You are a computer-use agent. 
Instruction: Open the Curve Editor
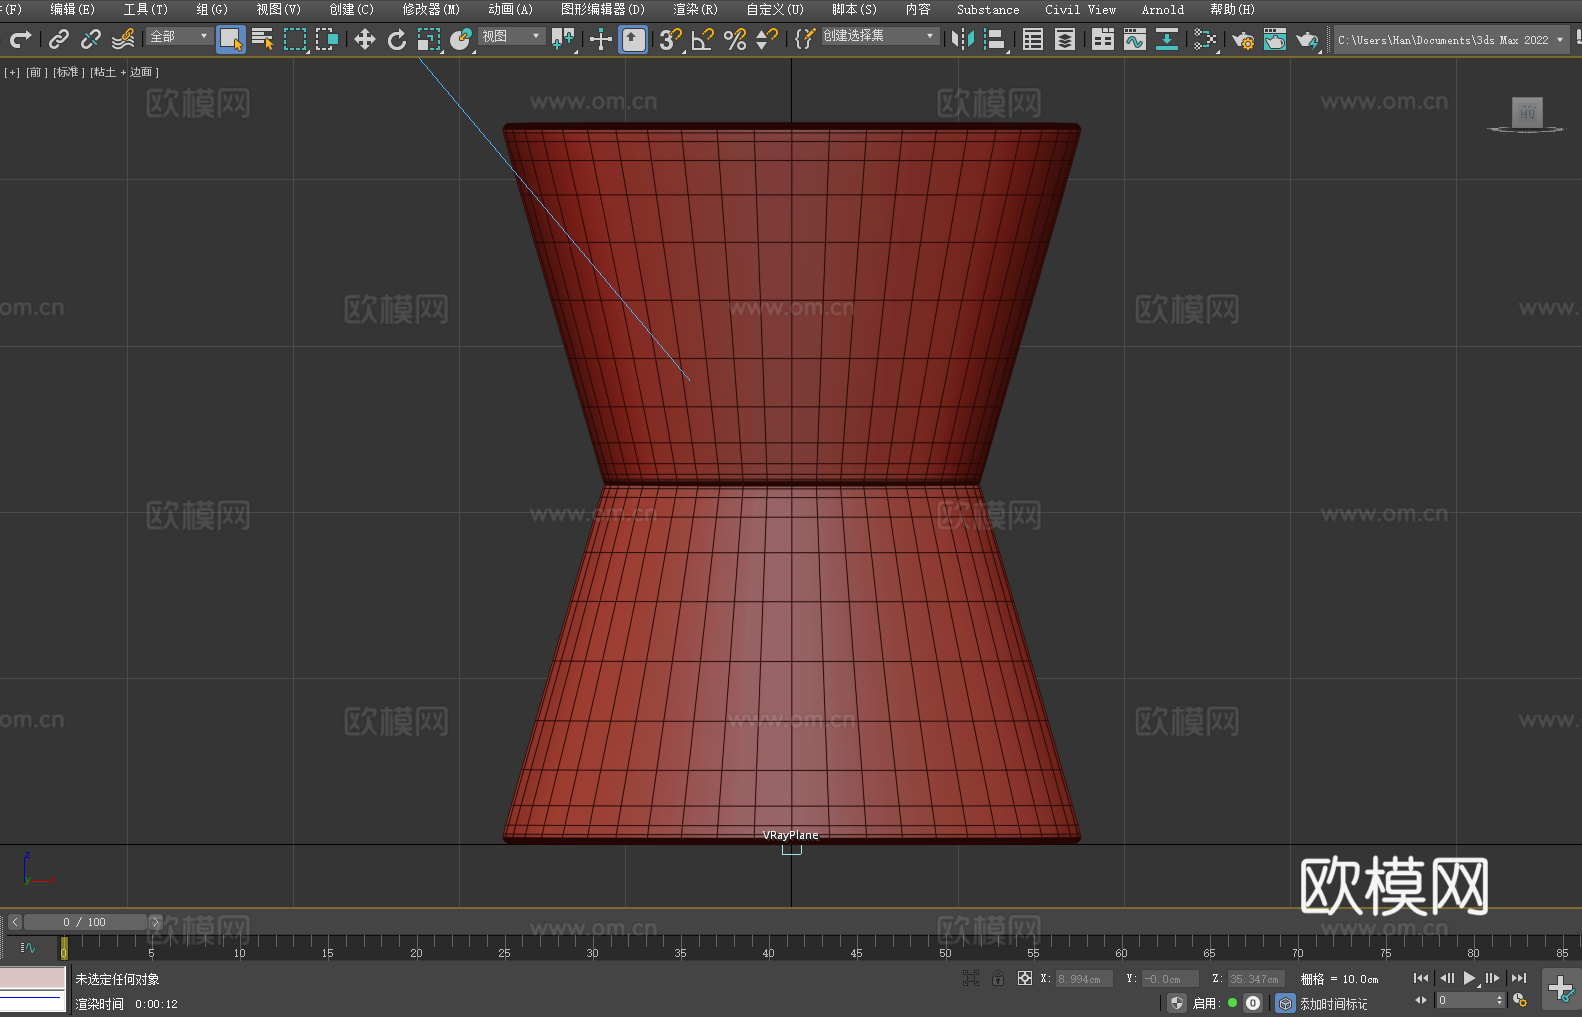(1135, 39)
